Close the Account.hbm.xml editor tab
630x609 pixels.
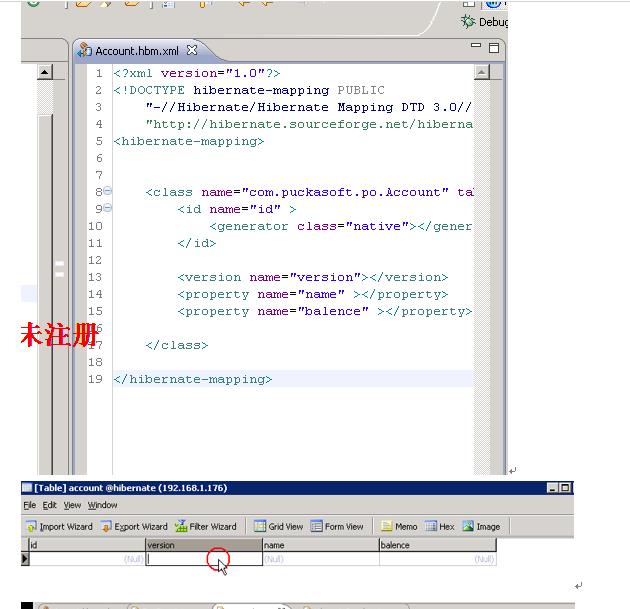pyautogui.click(x=192, y=50)
